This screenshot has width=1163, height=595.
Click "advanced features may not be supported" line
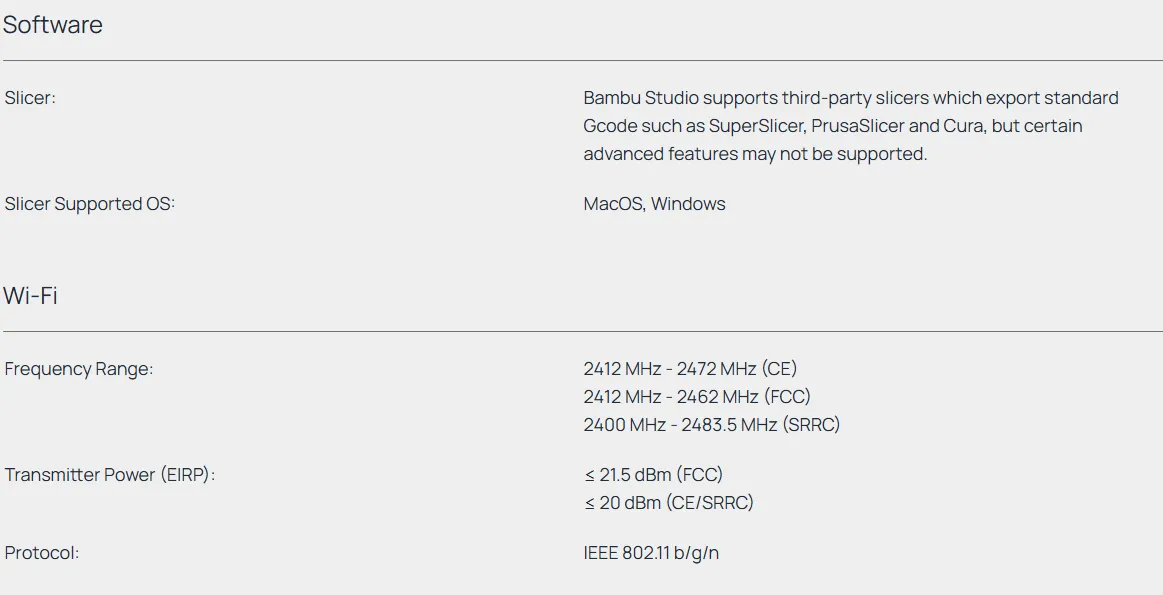pyautogui.click(x=755, y=154)
